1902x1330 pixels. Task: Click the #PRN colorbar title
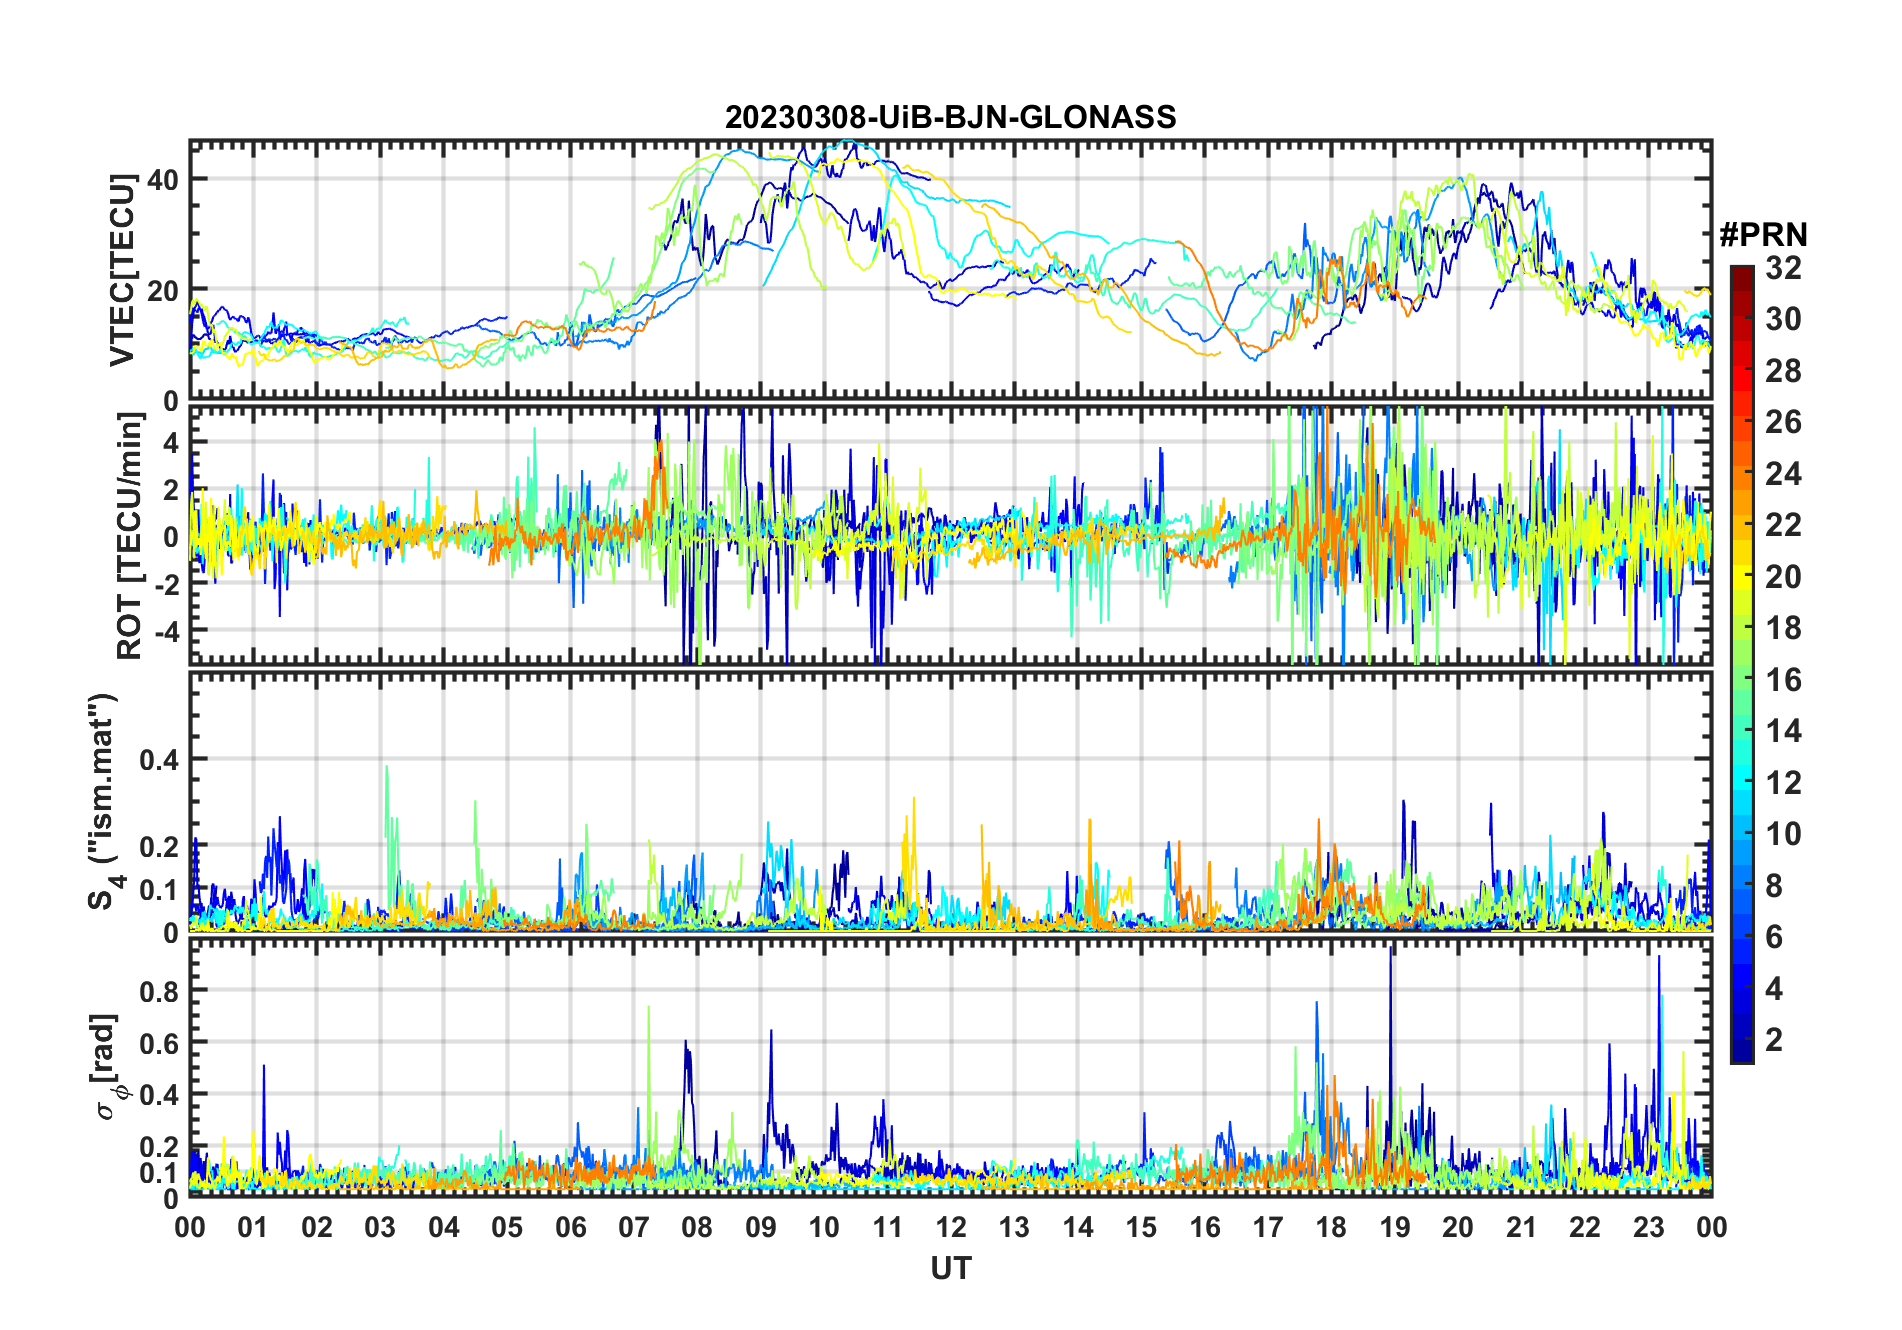1763,235
